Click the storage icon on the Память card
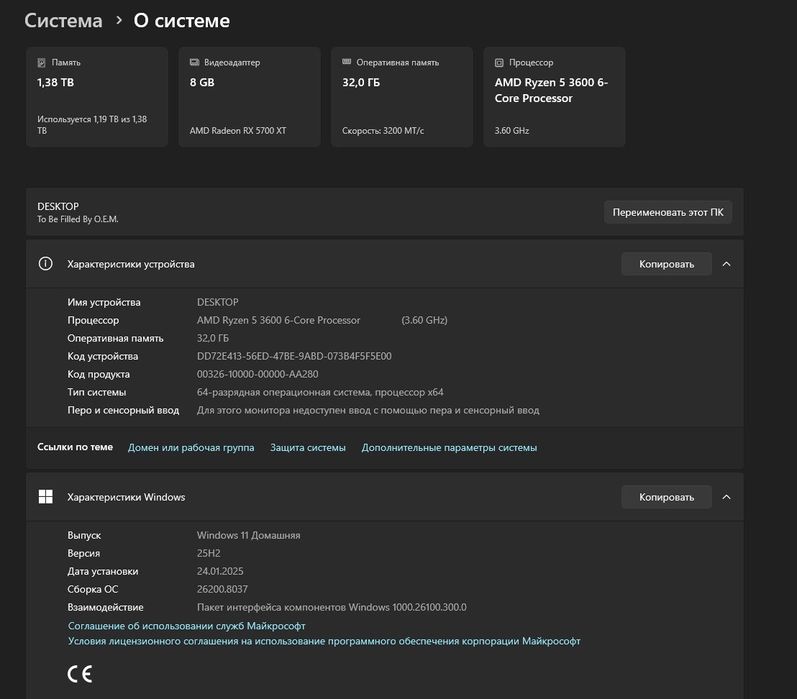797x699 pixels. (x=42, y=62)
